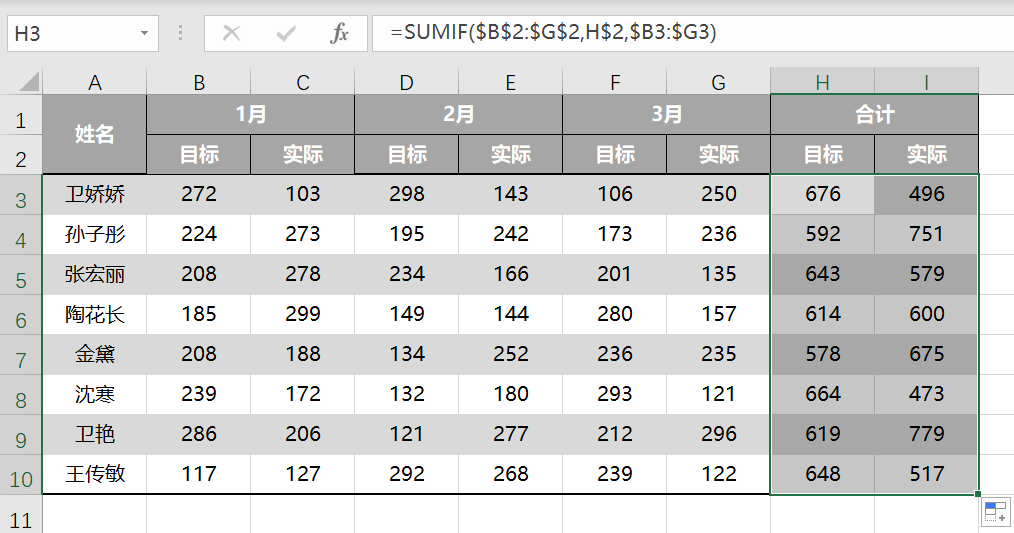The image size is (1014, 533).
Task: Select row 5 header
Action: (x=21, y=275)
